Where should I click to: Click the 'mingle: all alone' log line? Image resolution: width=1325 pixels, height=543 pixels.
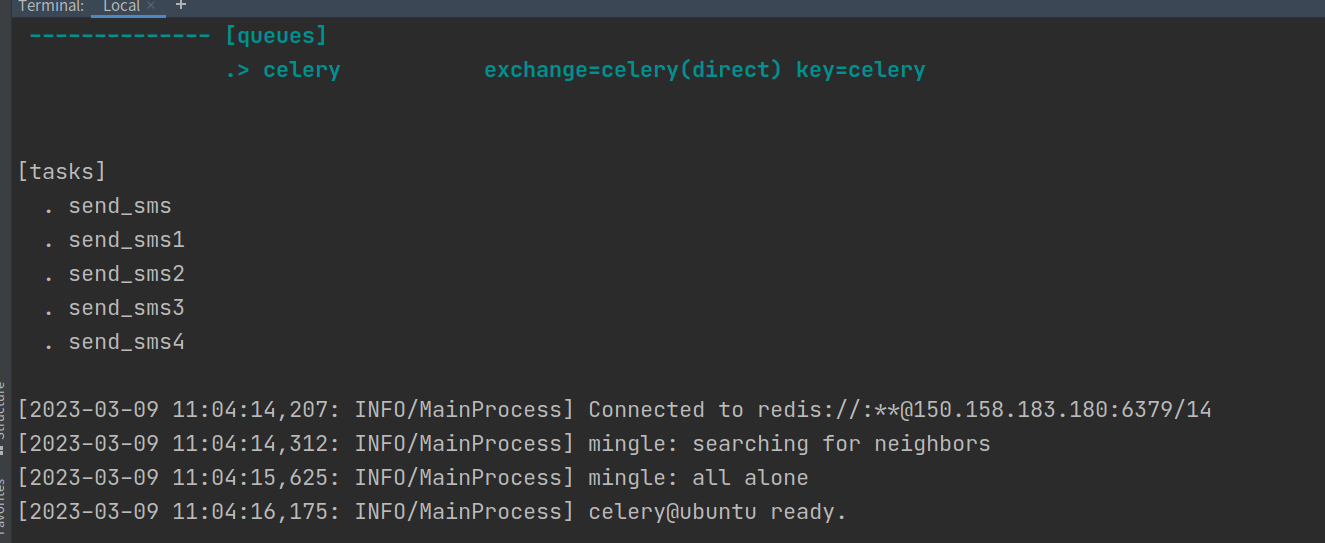click(x=698, y=478)
